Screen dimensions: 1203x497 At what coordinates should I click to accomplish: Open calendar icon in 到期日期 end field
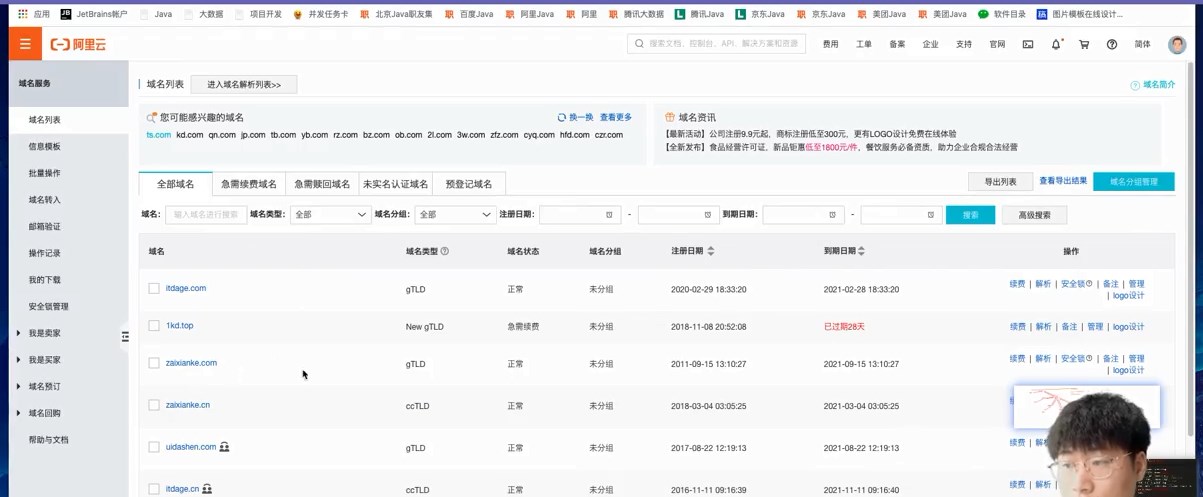[931, 215]
